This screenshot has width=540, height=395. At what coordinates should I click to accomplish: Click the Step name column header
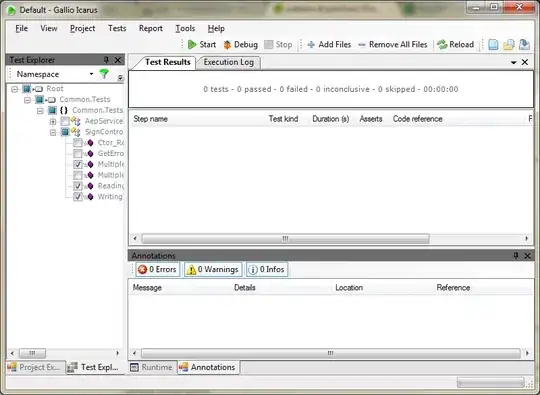tap(198, 119)
